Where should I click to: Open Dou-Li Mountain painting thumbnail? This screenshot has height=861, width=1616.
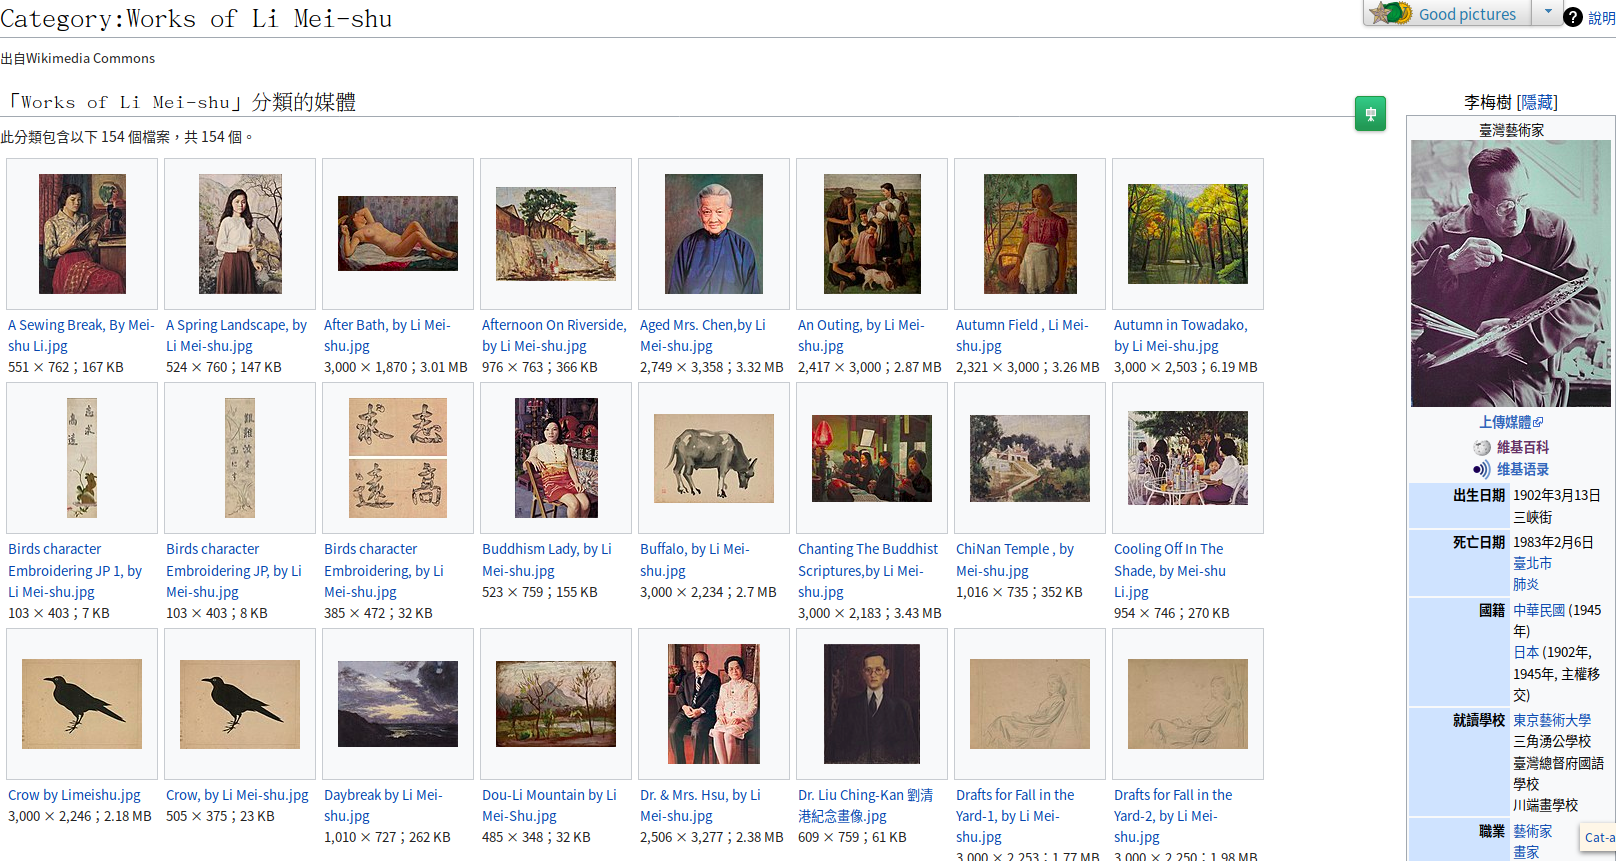pyautogui.click(x=556, y=704)
